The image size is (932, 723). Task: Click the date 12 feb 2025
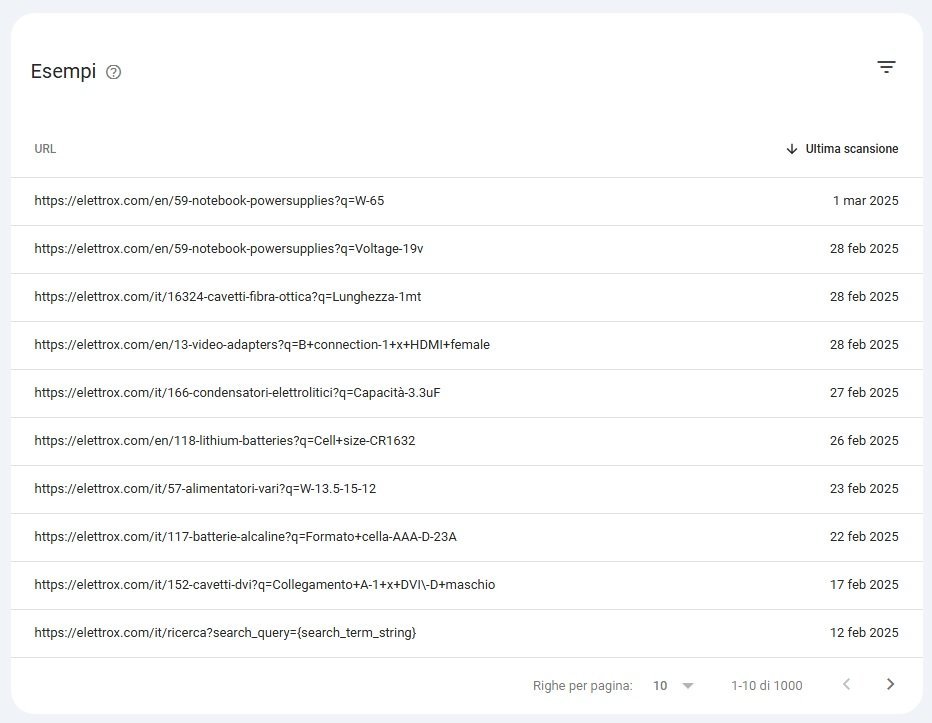pos(864,633)
